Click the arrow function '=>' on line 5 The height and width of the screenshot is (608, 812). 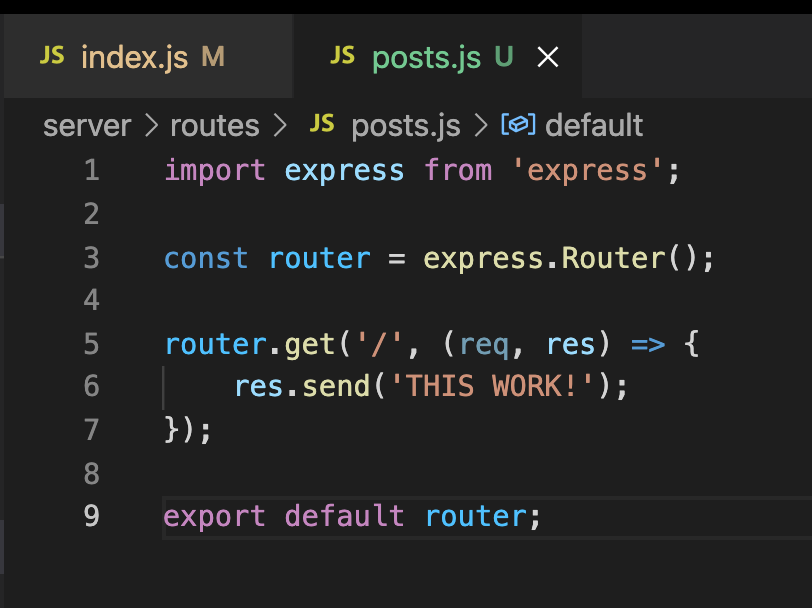(648, 344)
